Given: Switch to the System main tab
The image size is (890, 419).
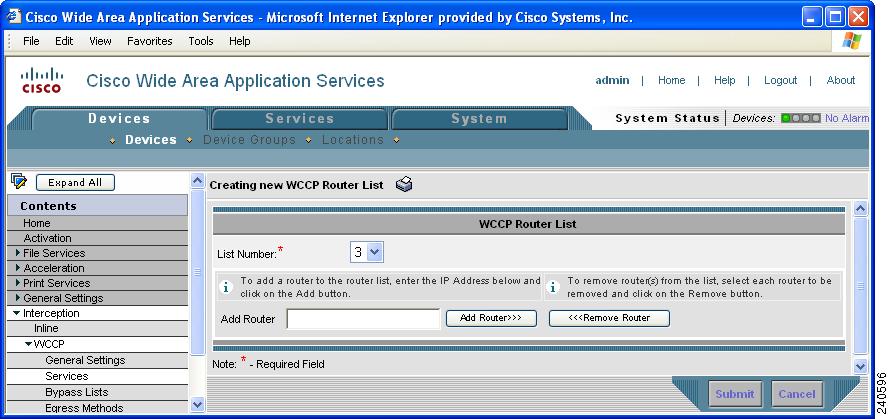Looking at the screenshot, I should coord(479,119).
